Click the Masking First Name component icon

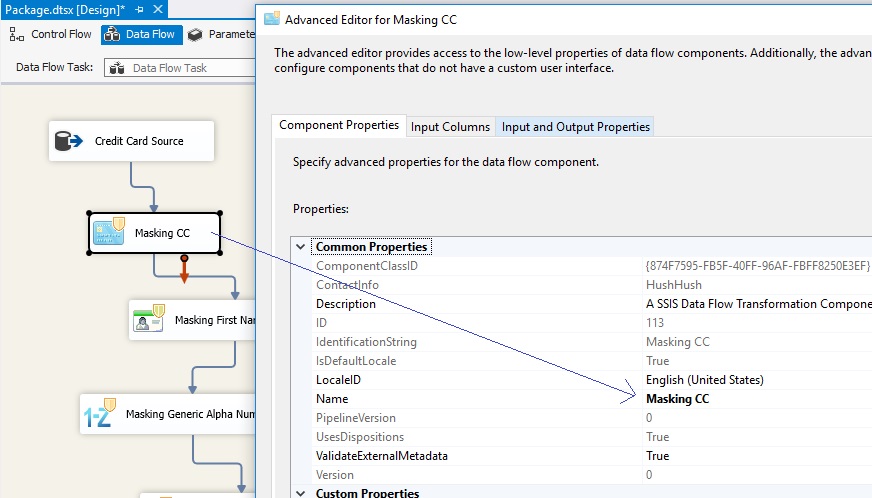(149, 319)
